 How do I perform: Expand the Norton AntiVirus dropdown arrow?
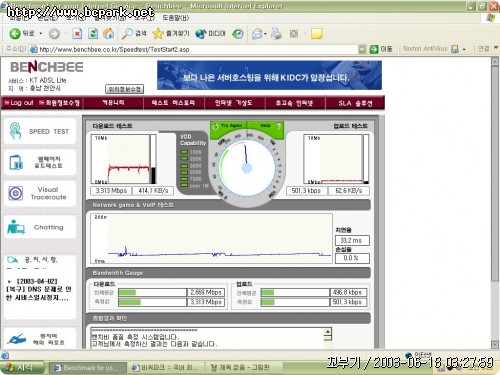(464, 49)
